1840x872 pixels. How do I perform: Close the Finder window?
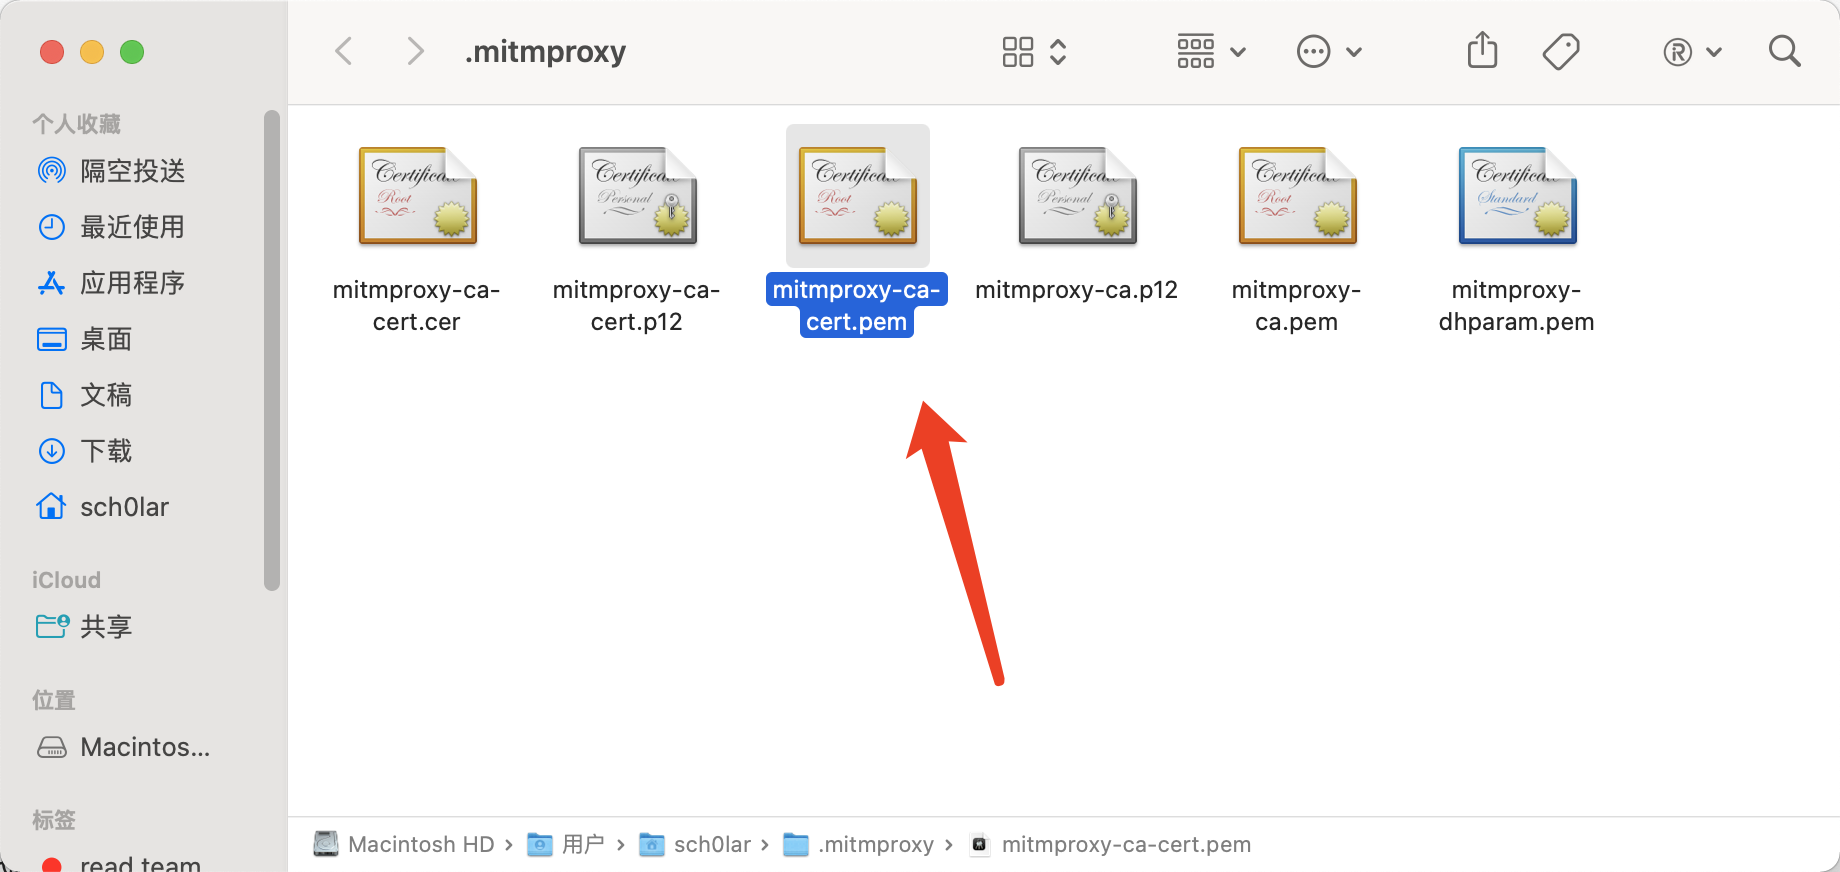pos(52,52)
